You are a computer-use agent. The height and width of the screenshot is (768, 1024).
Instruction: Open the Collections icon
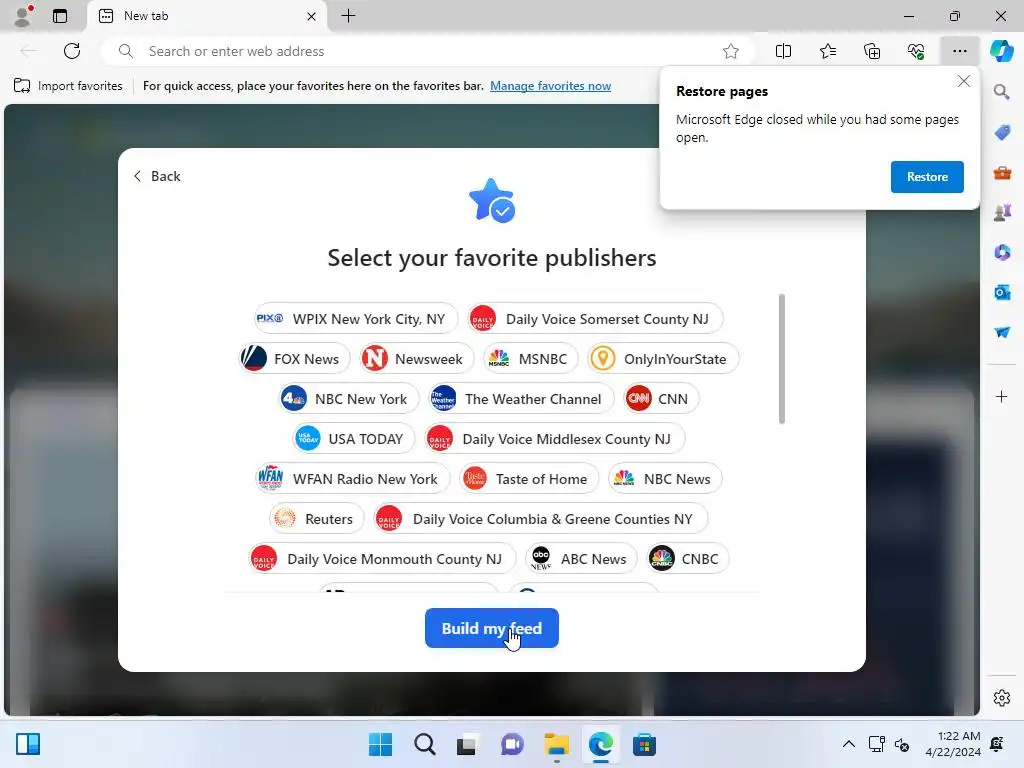tap(872, 51)
